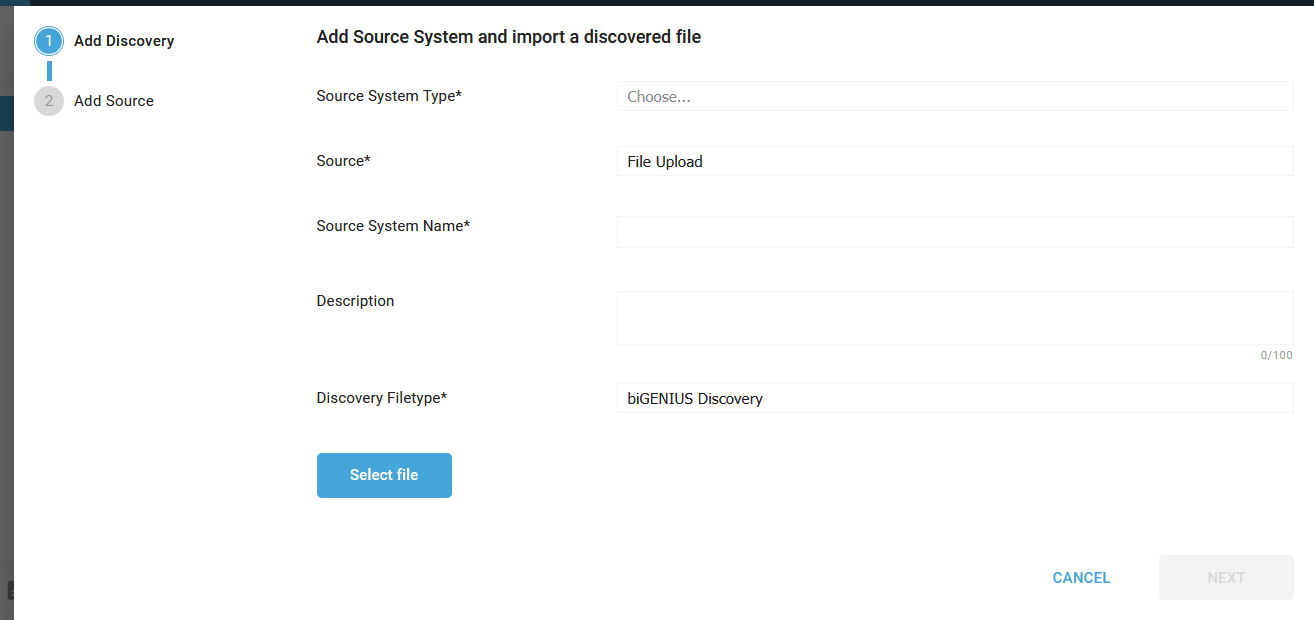
Task: Open the Source System Type dropdown
Action: [954, 97]
